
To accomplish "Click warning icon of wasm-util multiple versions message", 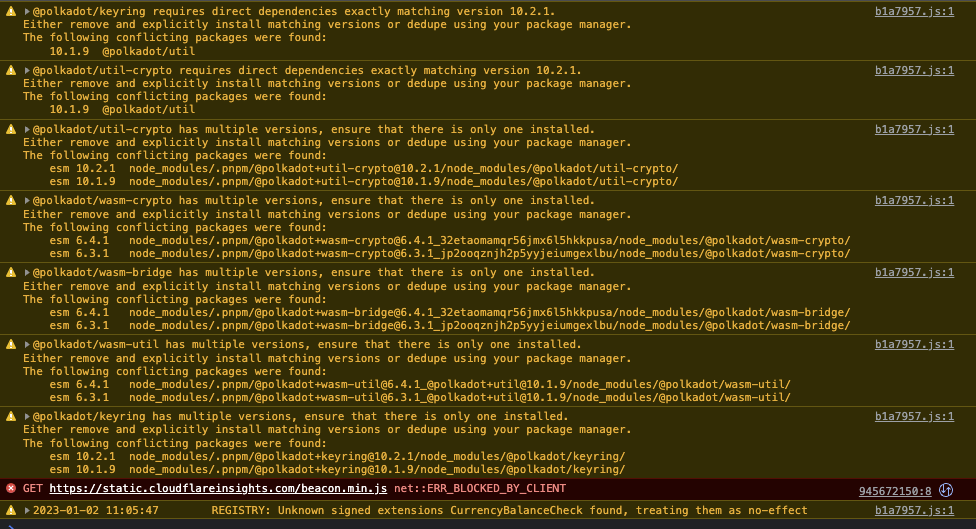I will point(11,344).
